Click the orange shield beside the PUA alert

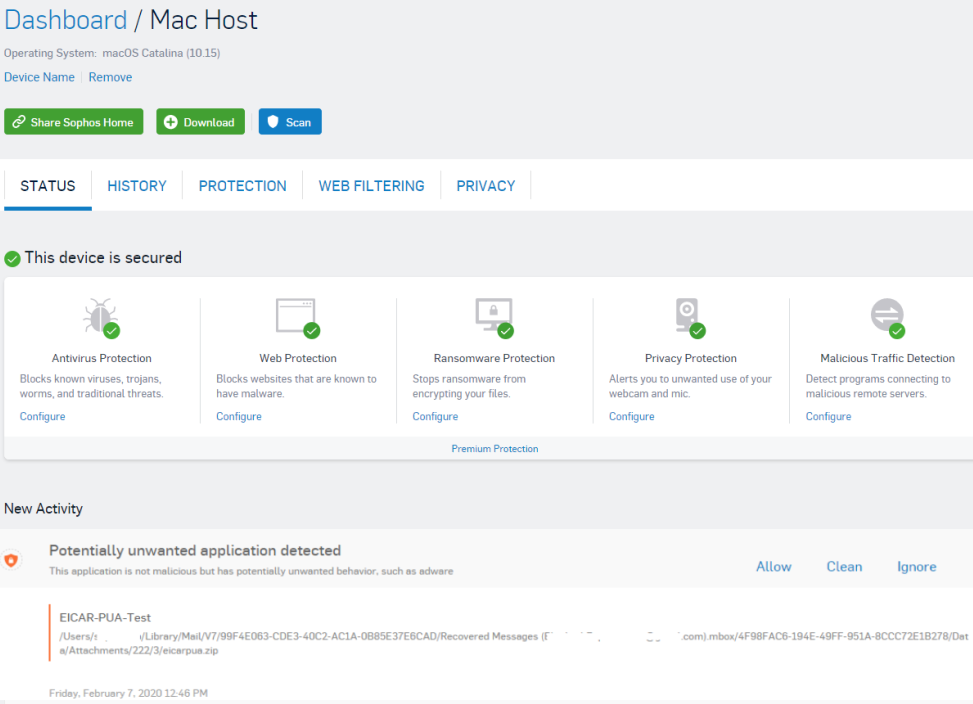point(14,560)
